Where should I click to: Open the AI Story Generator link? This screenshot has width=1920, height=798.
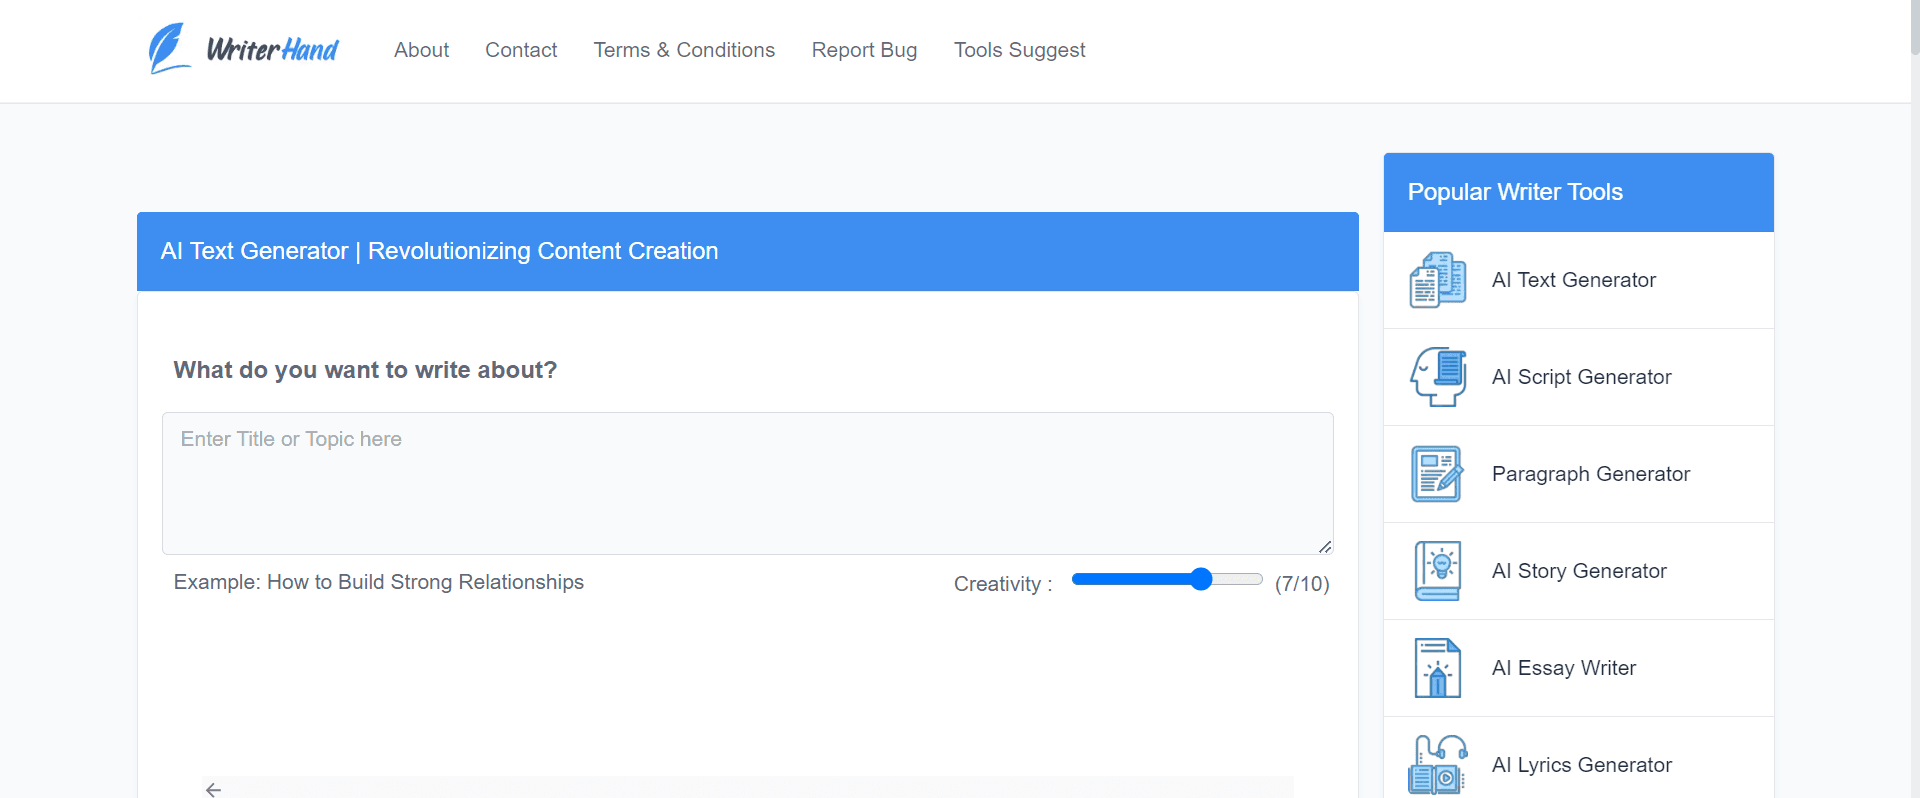(x=1579, y=571)
